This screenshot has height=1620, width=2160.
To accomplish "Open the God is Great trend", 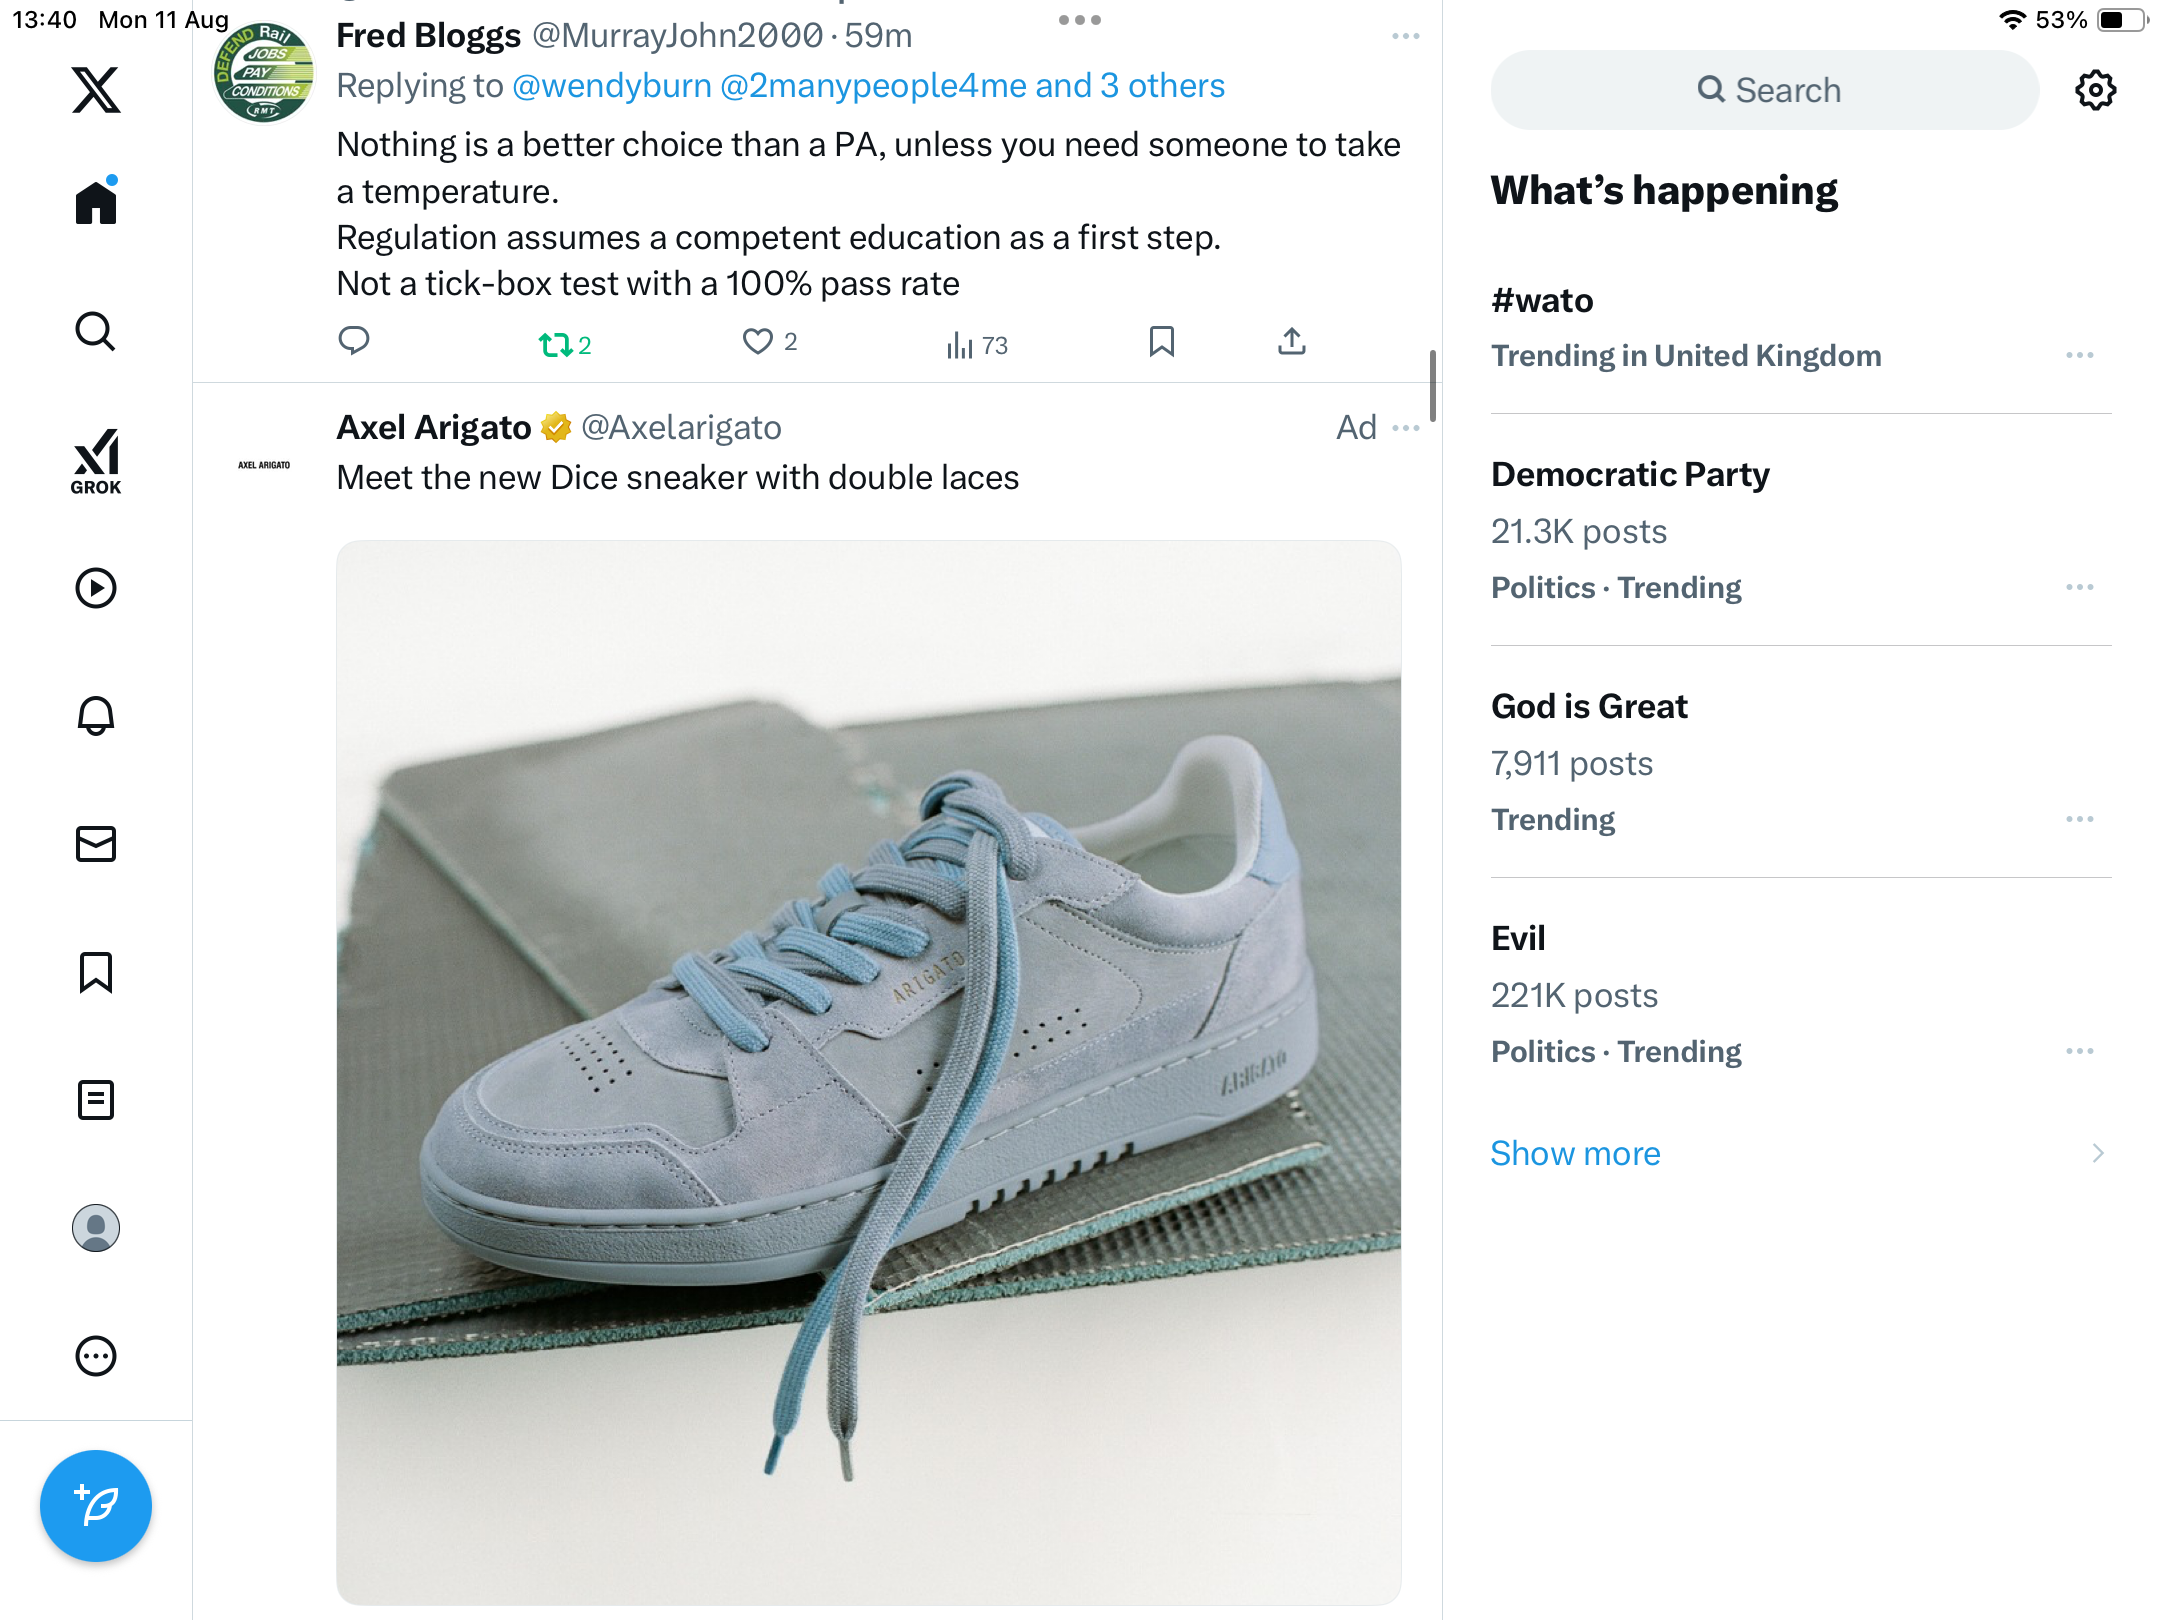I will pyautogui.click(x=1589, y=706).
